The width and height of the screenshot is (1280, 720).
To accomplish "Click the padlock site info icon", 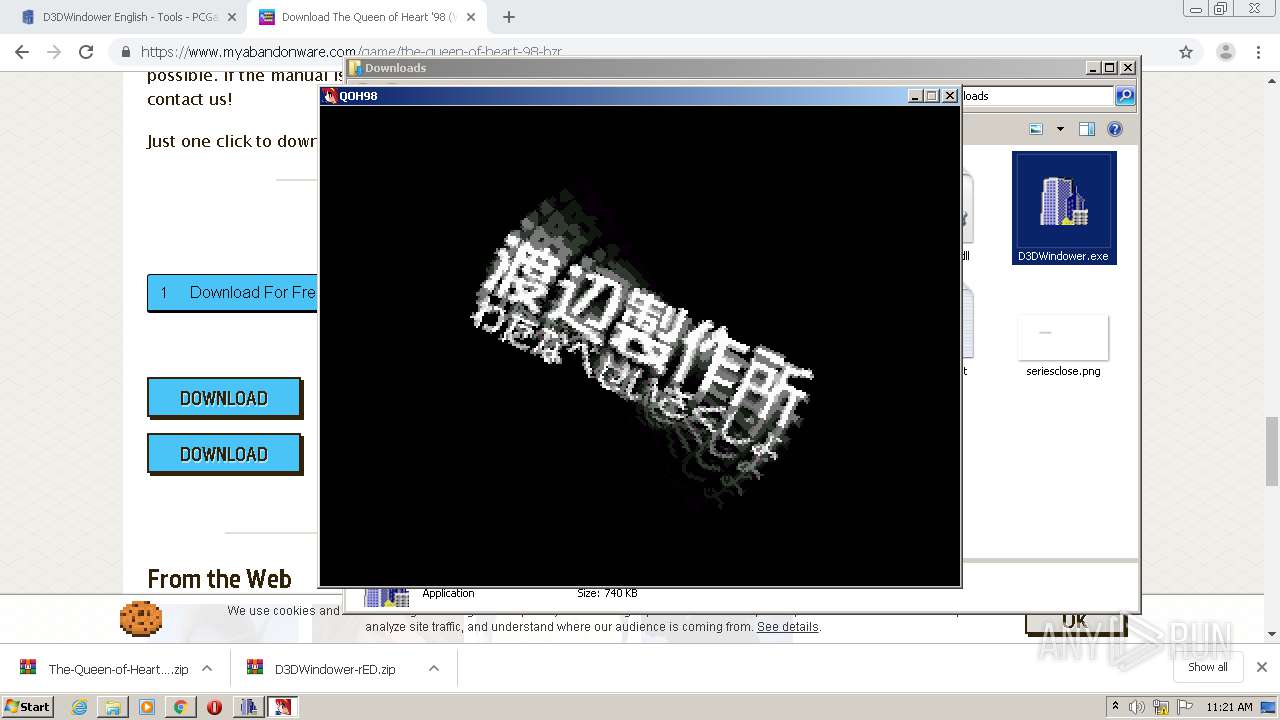I will (x=126, y=52).
